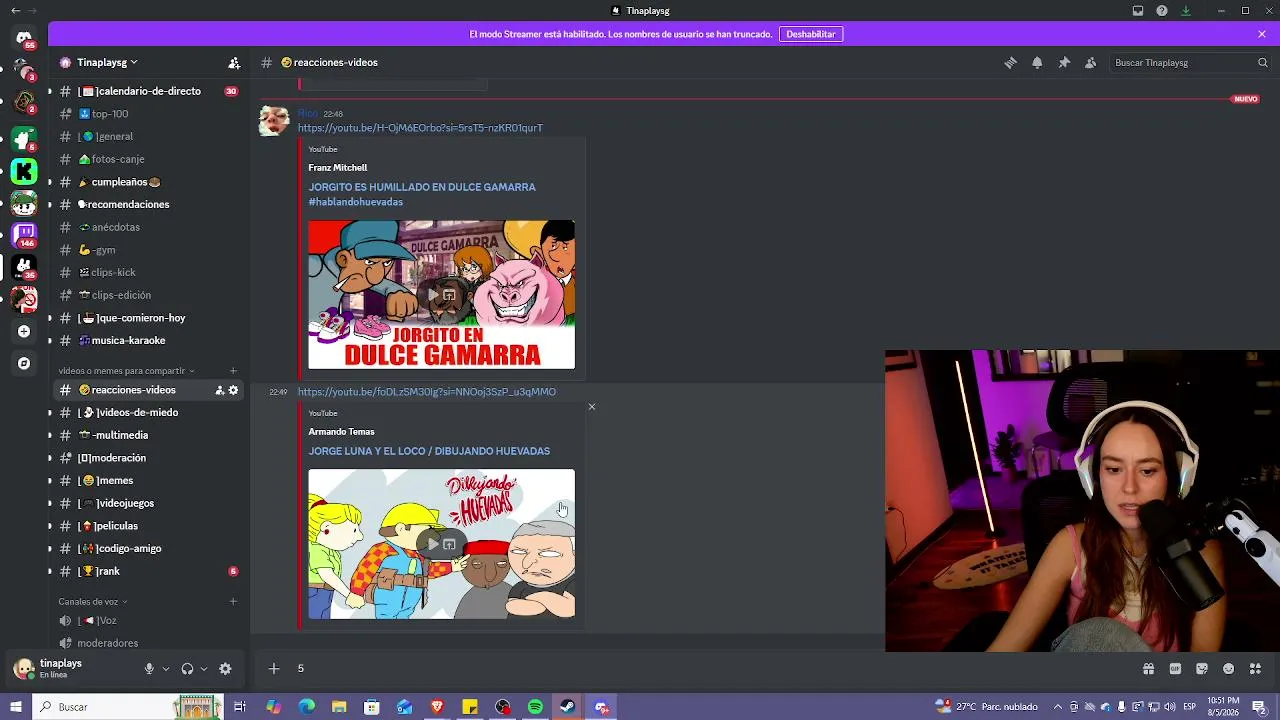
Task: Switch to the clips-kick channel
Action: (148, 273)
